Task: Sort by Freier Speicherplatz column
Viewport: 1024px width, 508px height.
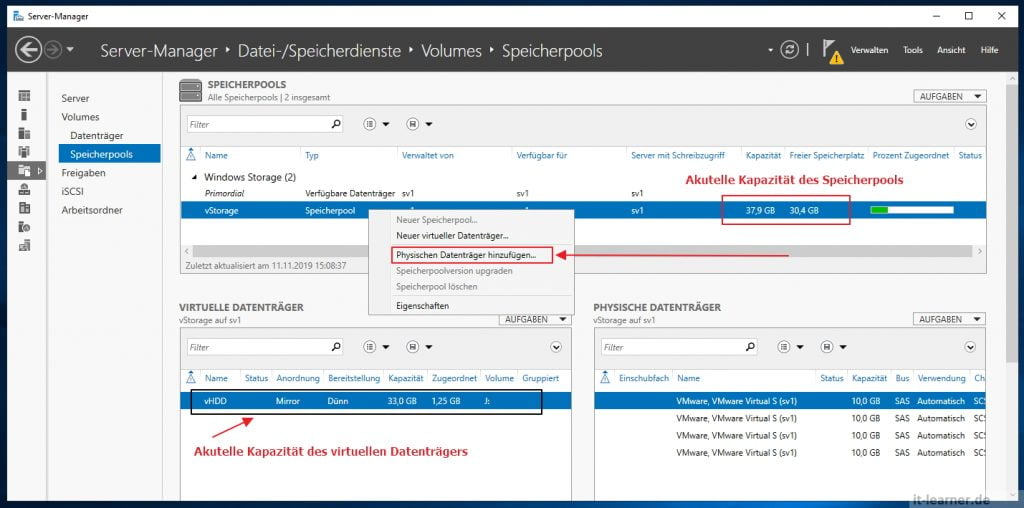Action: (x=827, y=155)
